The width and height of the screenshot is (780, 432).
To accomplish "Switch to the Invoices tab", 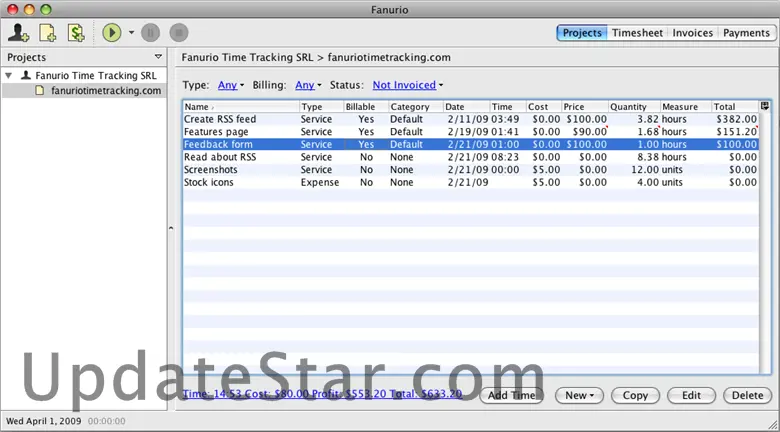I will [x=692, y=33].
